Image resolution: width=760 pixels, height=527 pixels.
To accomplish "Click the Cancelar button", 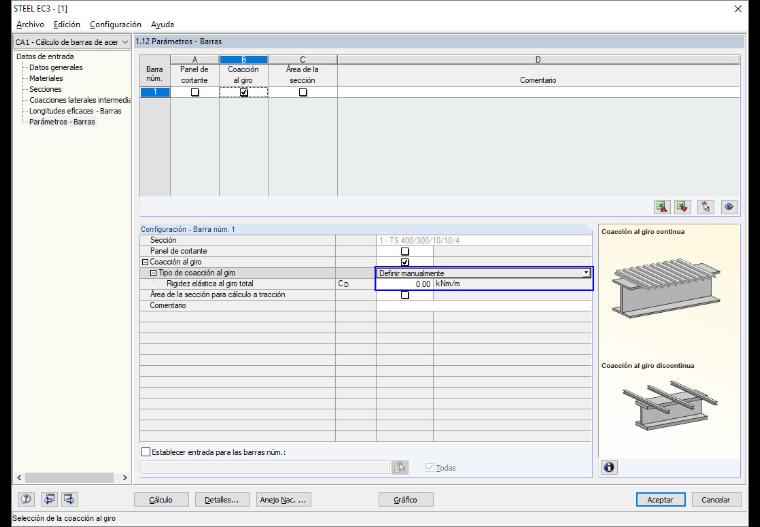I will 716,499.
